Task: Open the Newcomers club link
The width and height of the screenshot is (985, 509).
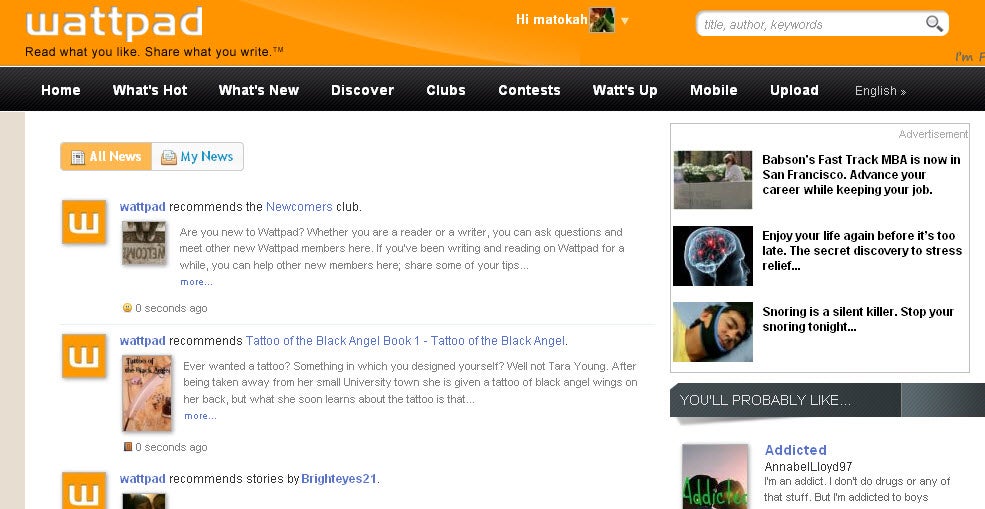Action: [x=299, y=207]
